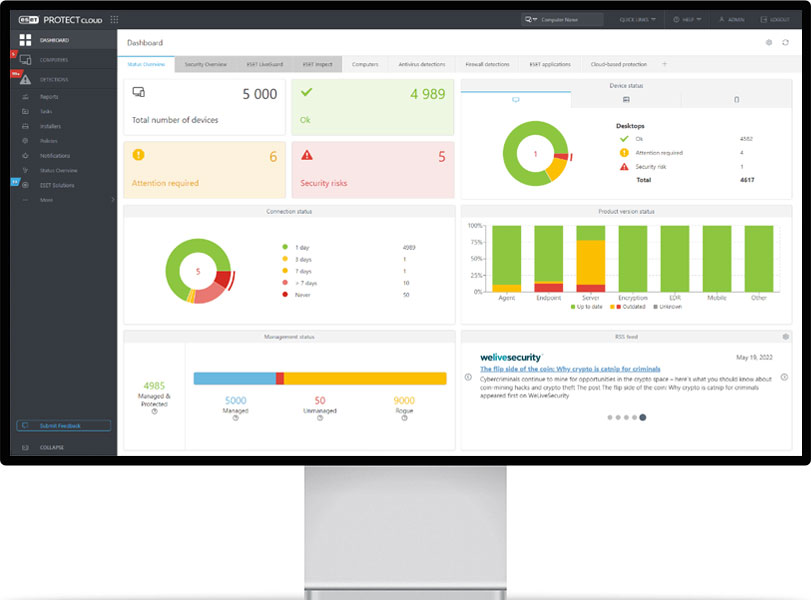
Task: Click the Connection status donut chart
Action: tap(198, 271)
